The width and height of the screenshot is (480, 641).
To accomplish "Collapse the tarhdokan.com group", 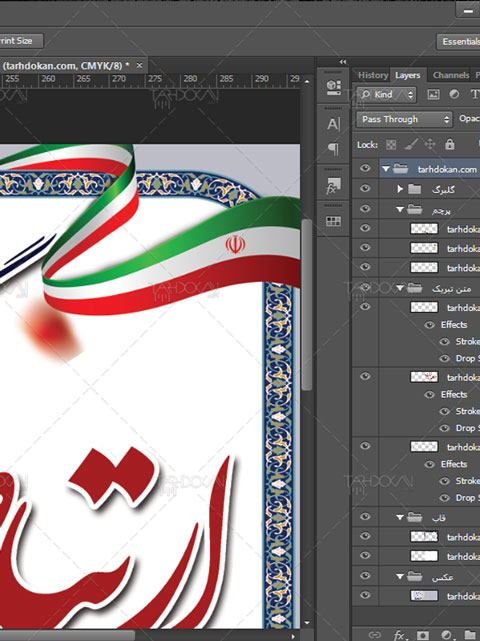I will 386,168.
